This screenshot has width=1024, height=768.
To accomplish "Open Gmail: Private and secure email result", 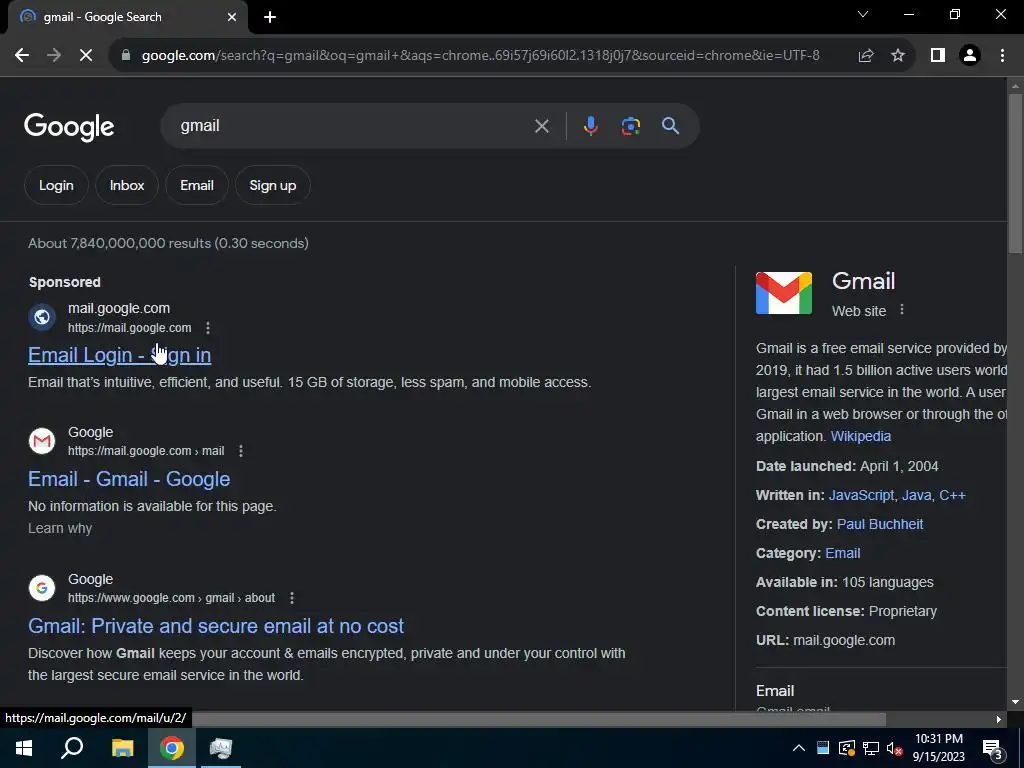I will [x=216, y=626].
